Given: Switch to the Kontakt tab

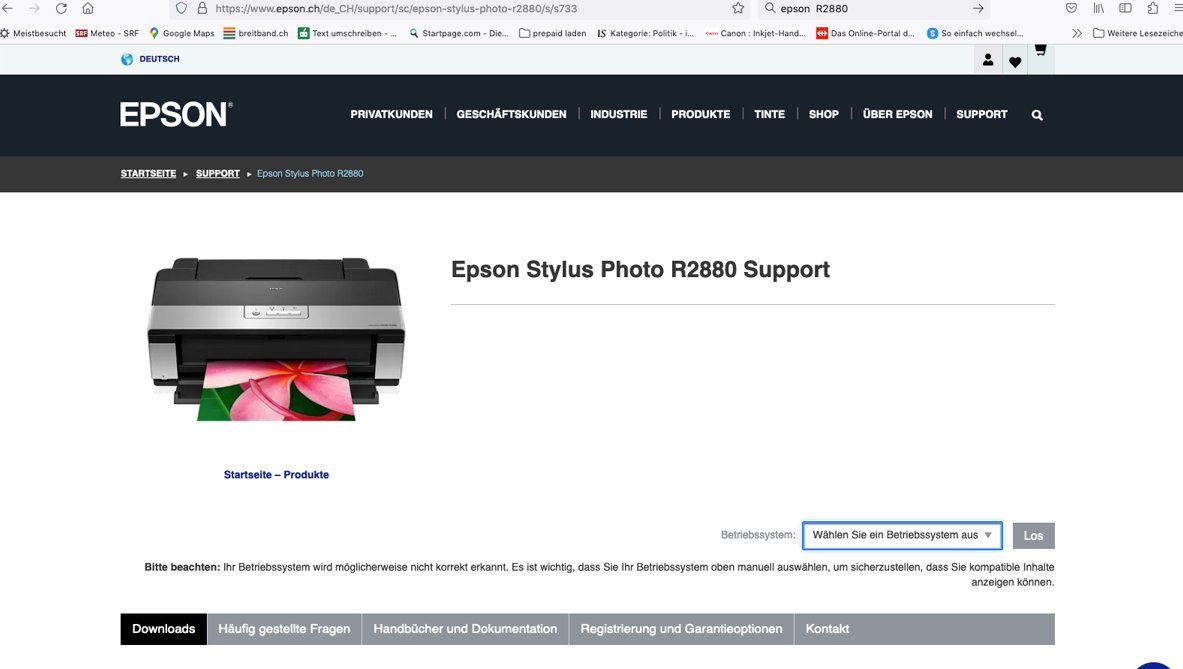Looking at the screenshot, I should pyautogui.click(x=827, y=629).
